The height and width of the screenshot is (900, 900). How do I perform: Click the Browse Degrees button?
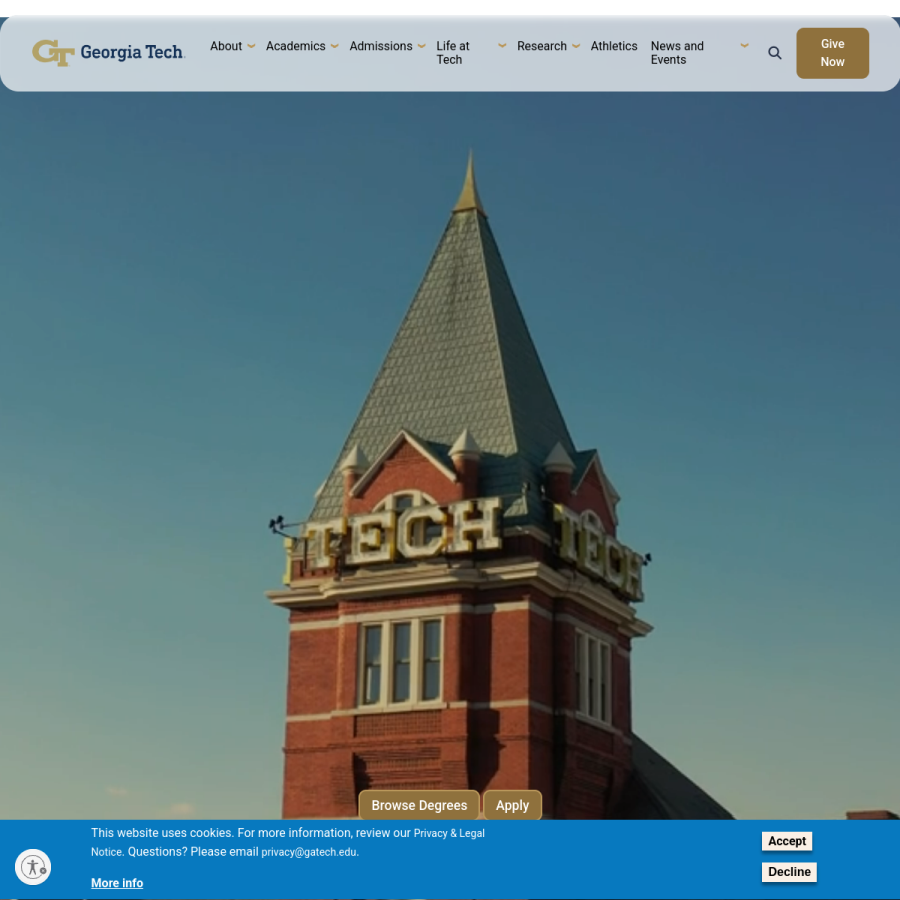pos(419,805)
